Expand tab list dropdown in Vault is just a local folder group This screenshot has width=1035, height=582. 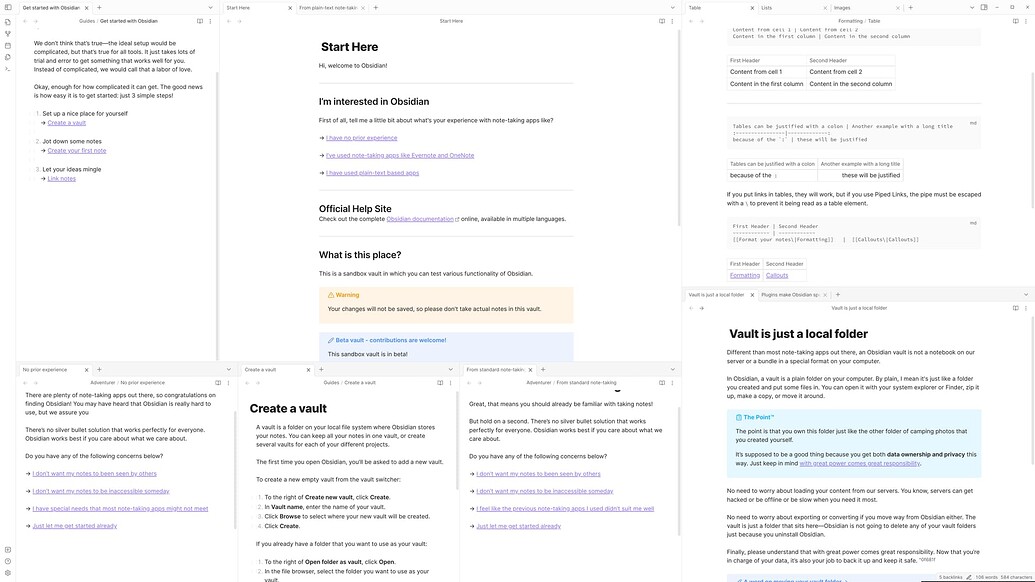coord(1026,295)
